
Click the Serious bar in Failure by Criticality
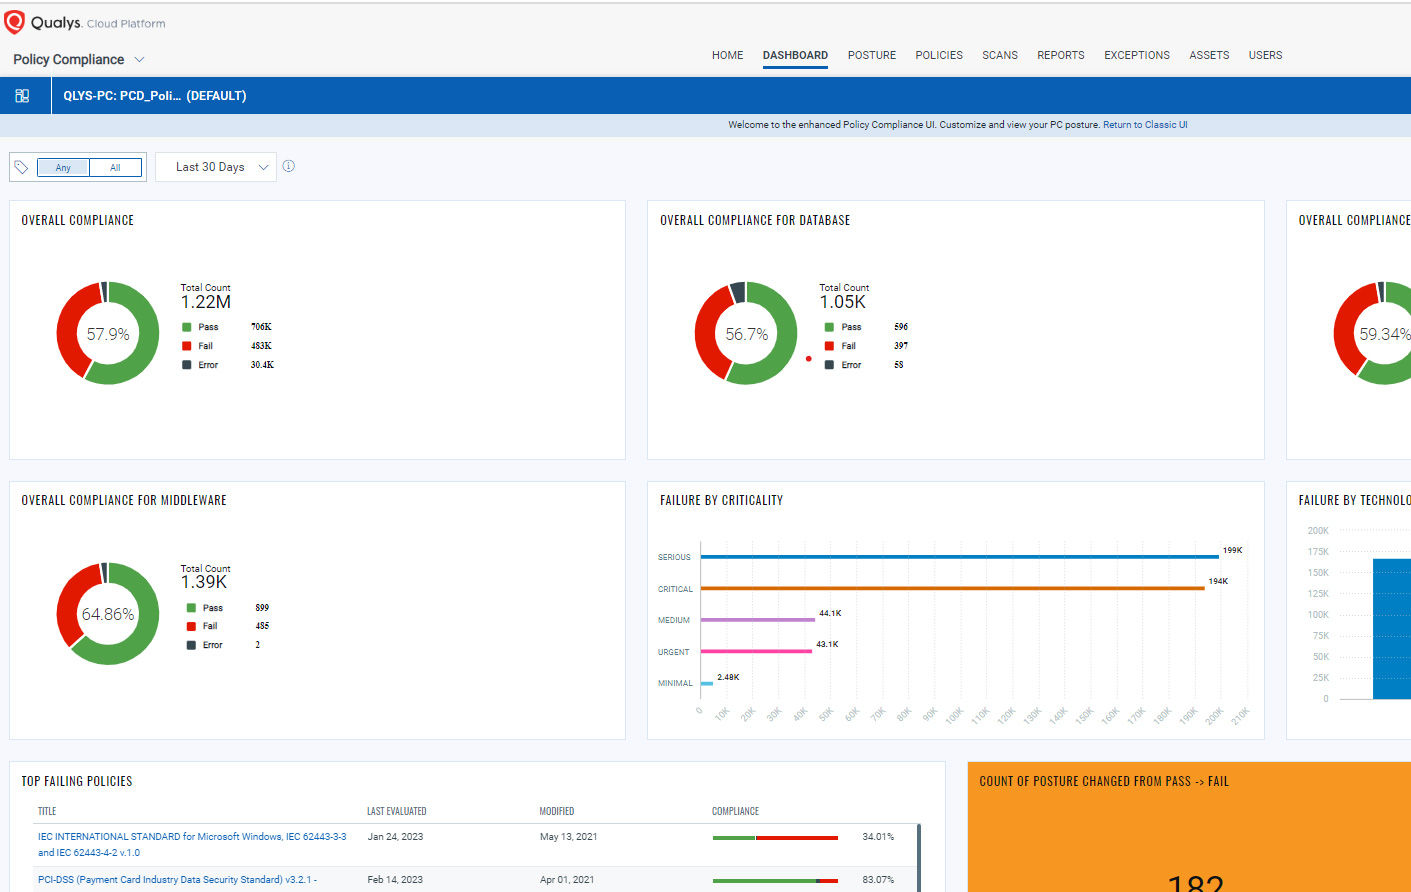click(x=959, y=557)
